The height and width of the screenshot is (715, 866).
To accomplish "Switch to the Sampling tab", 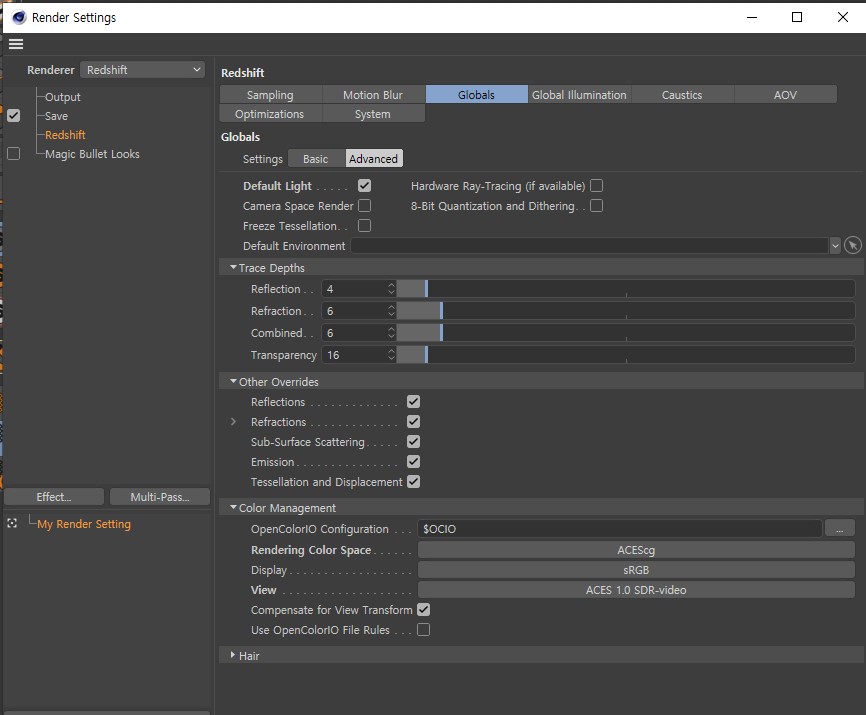I will (270, 95).
